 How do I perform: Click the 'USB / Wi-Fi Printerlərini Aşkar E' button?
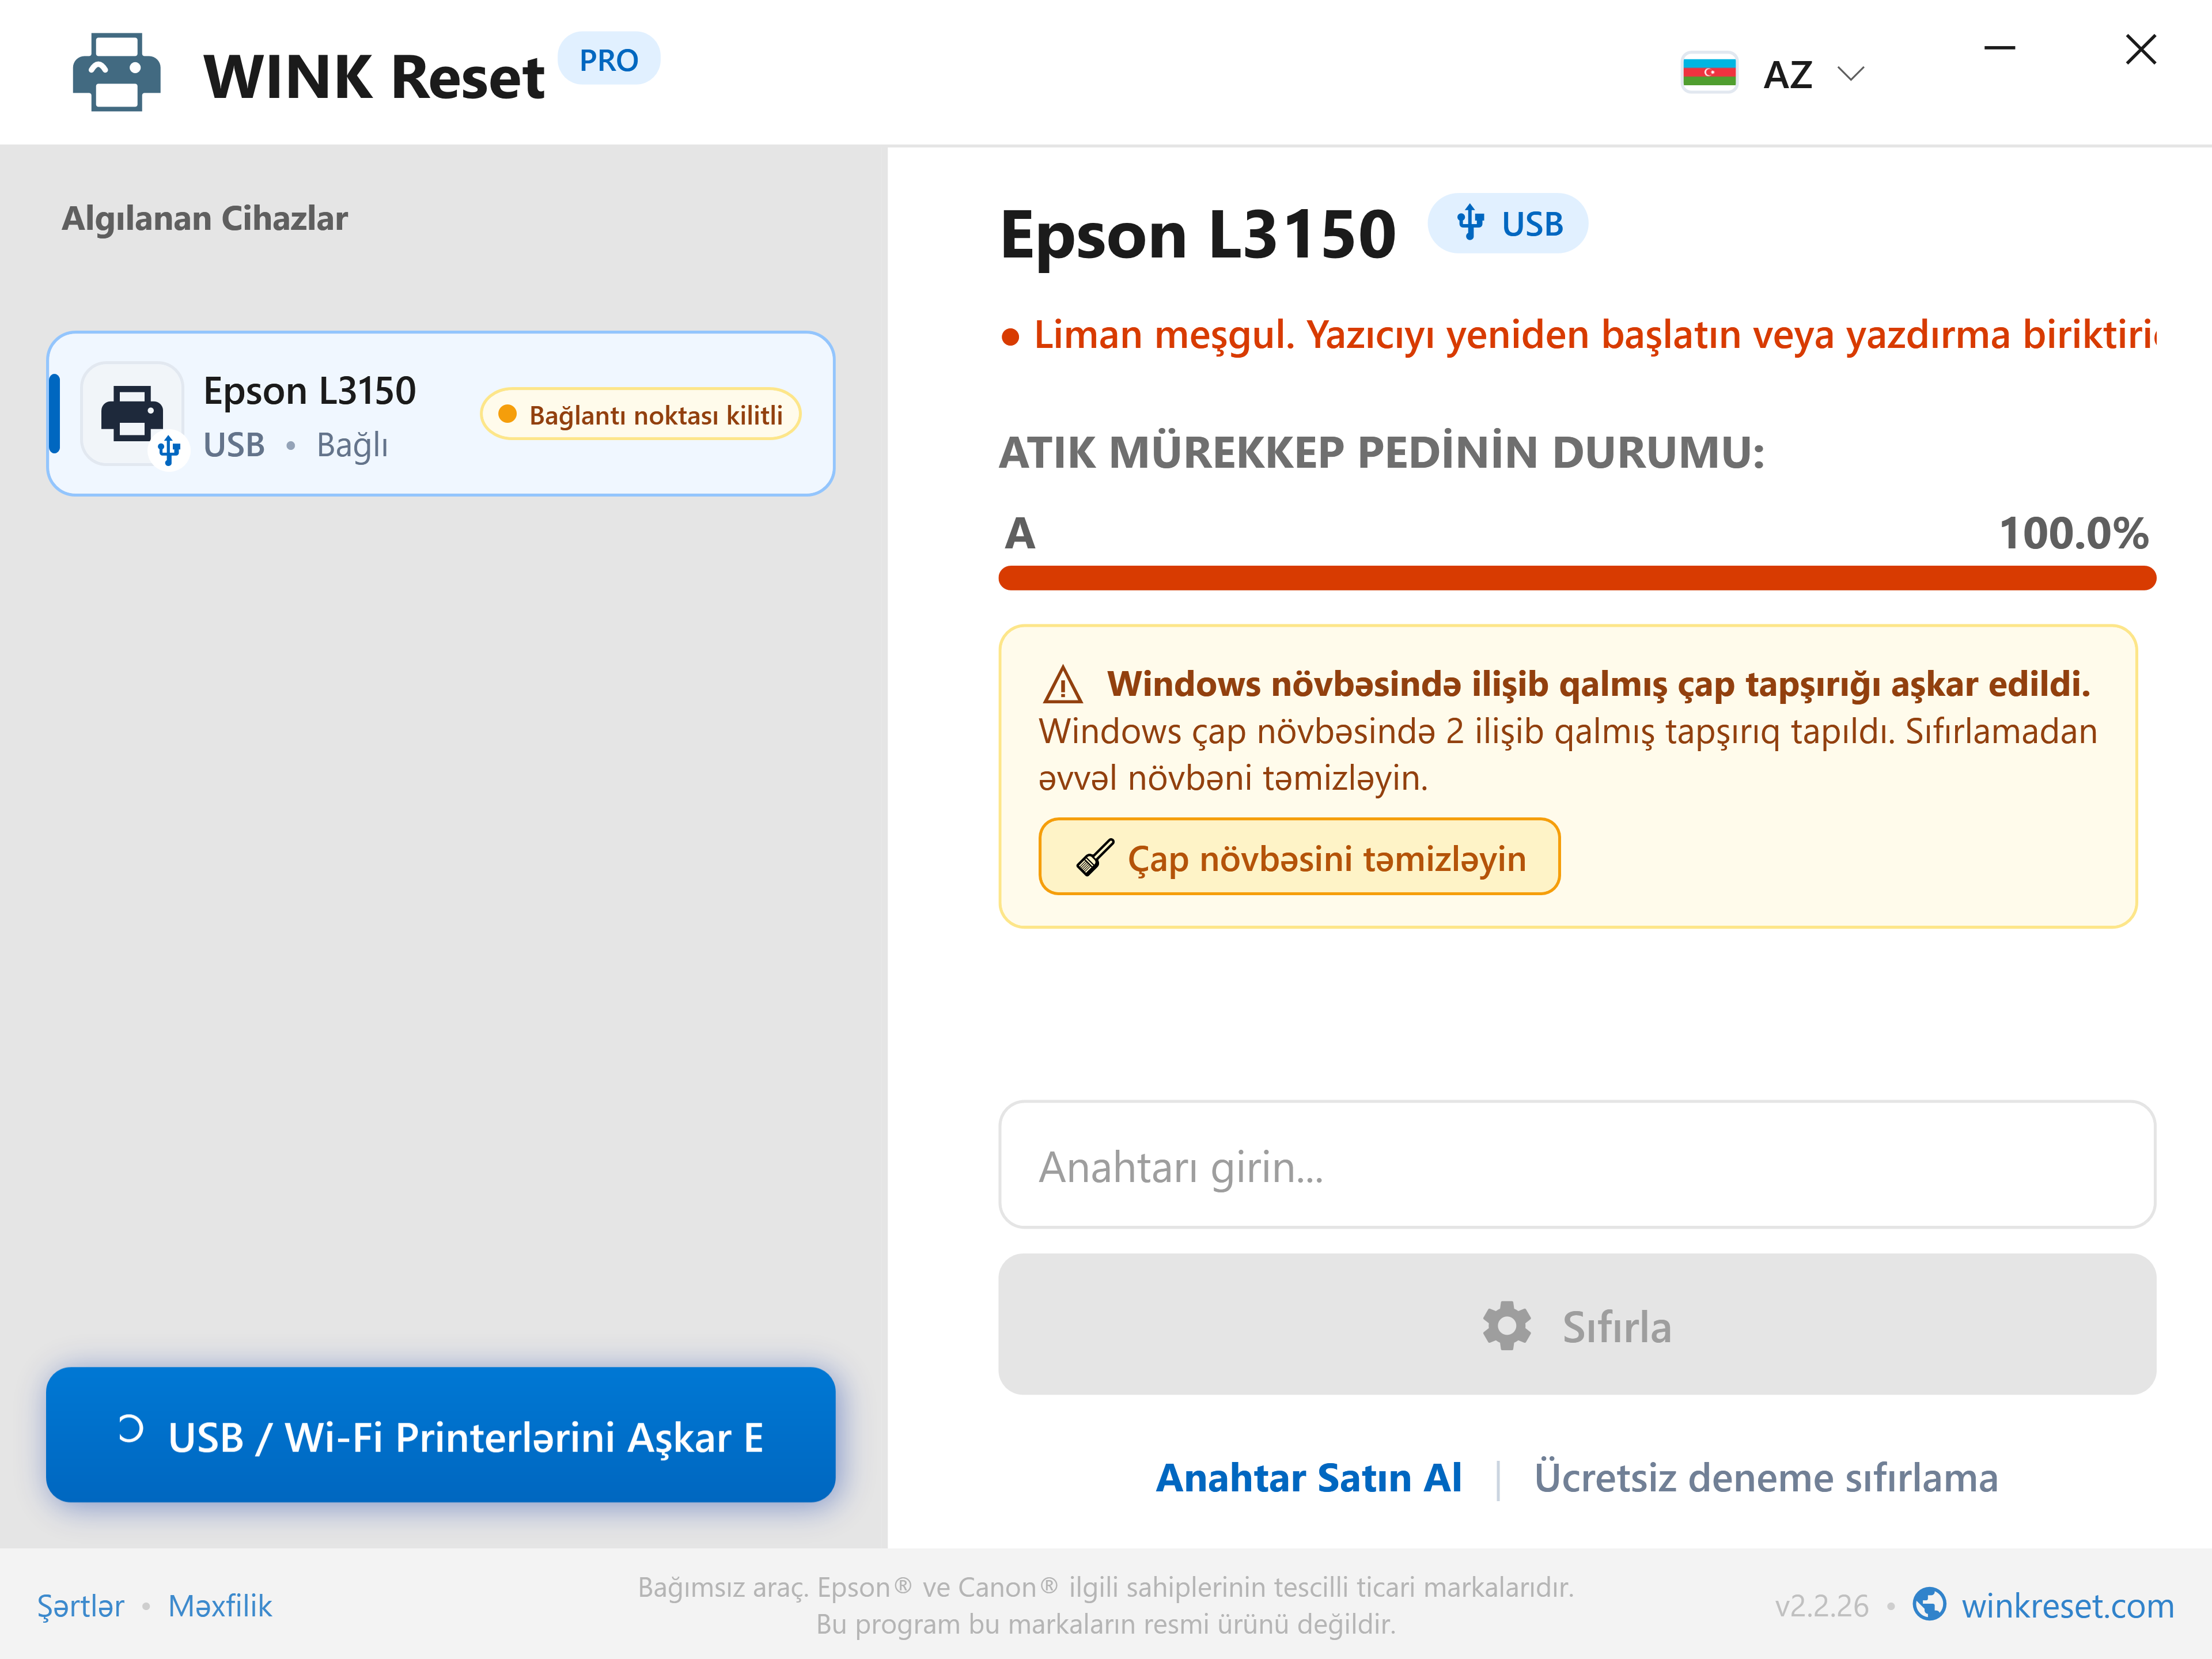click(441, 1435)
